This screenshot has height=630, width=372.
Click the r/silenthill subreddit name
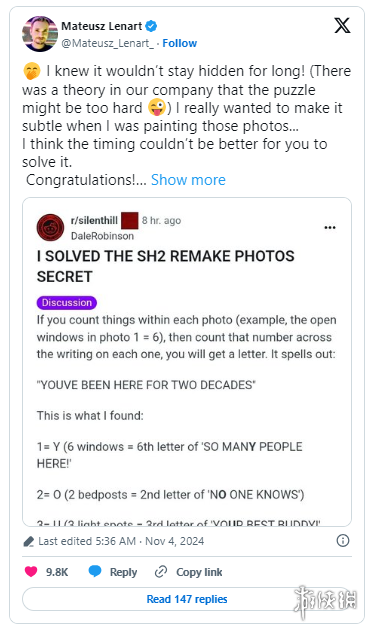point(94,221)
